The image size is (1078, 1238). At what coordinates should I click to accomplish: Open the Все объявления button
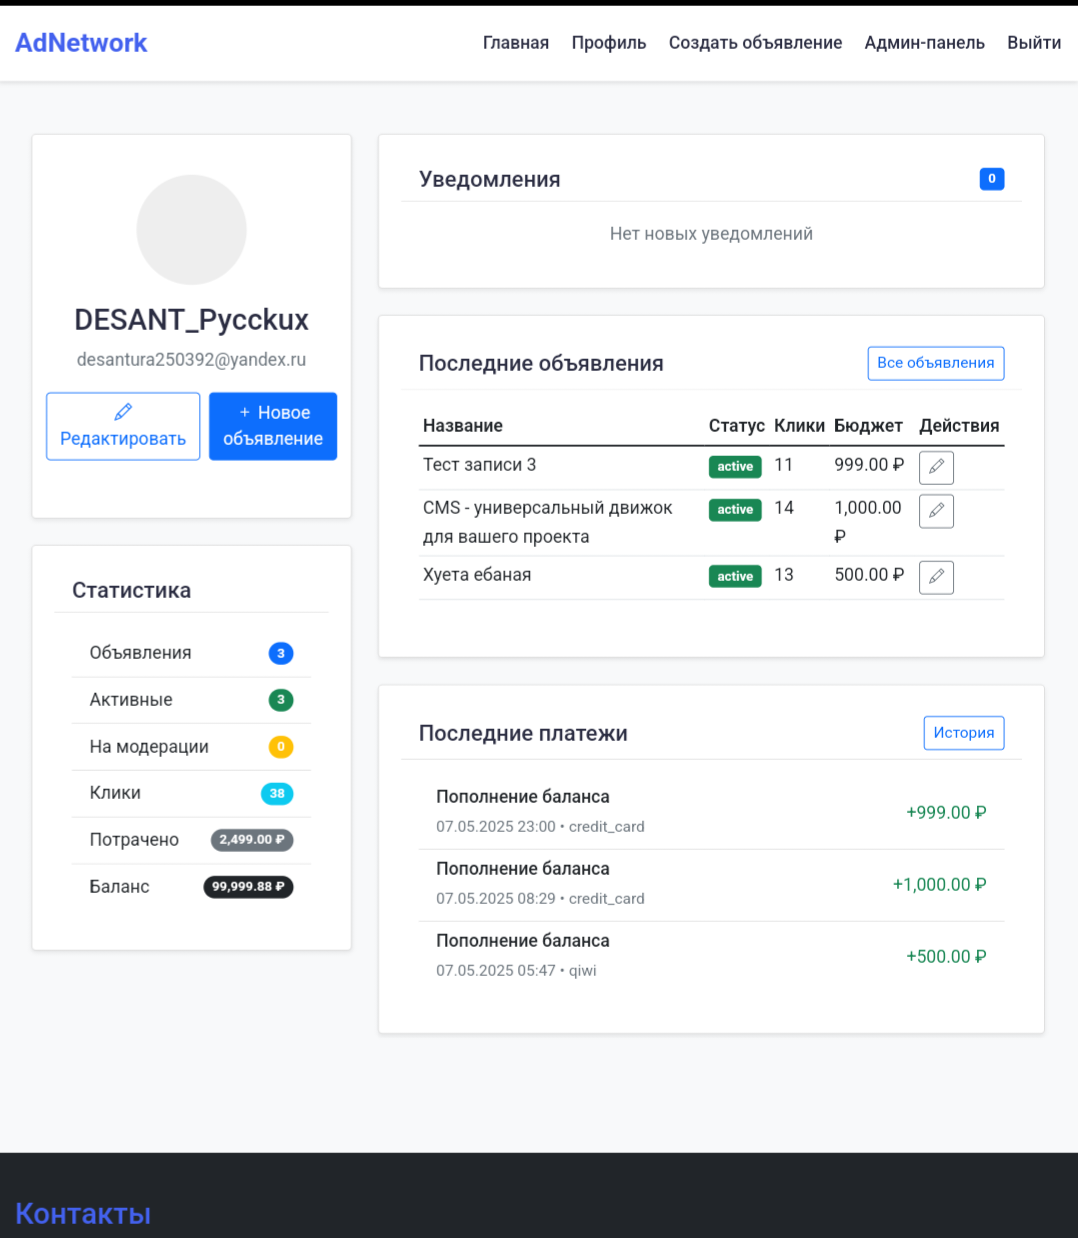pos(935,363)
